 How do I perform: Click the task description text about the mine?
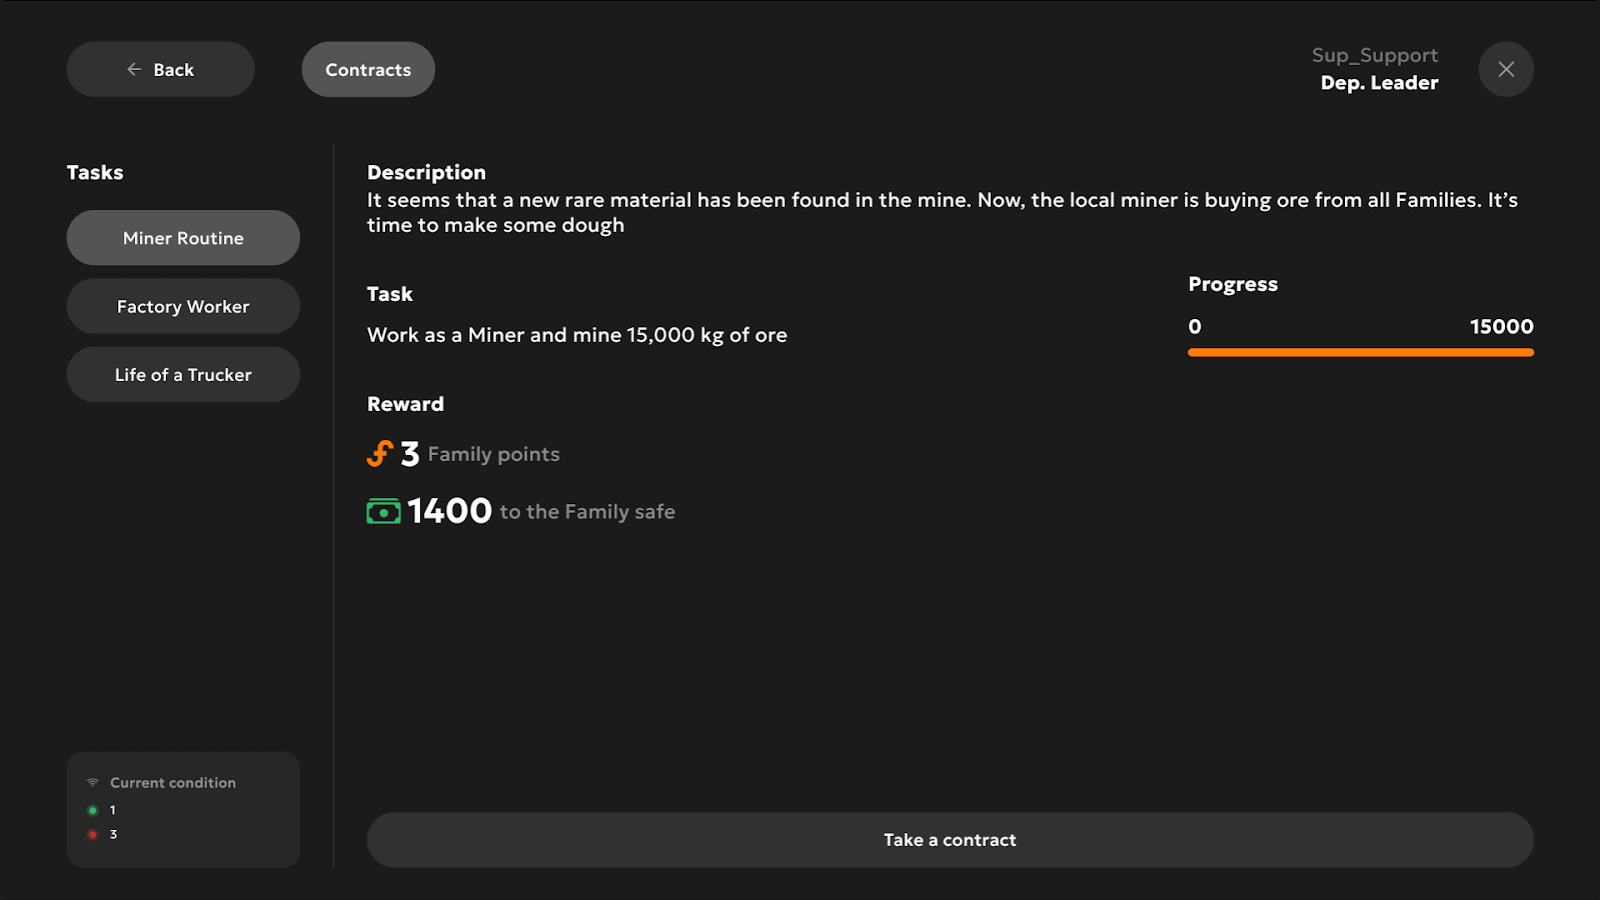click(942, 212)
